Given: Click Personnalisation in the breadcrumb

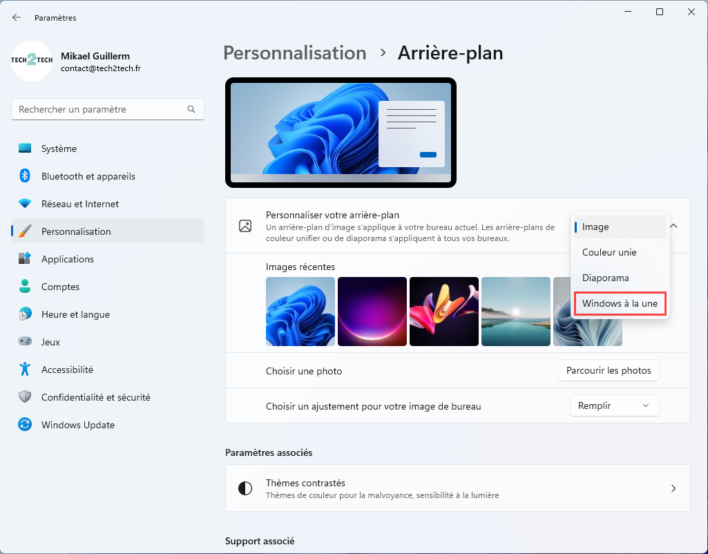Looking at the screenshot, I should point(294,53).
